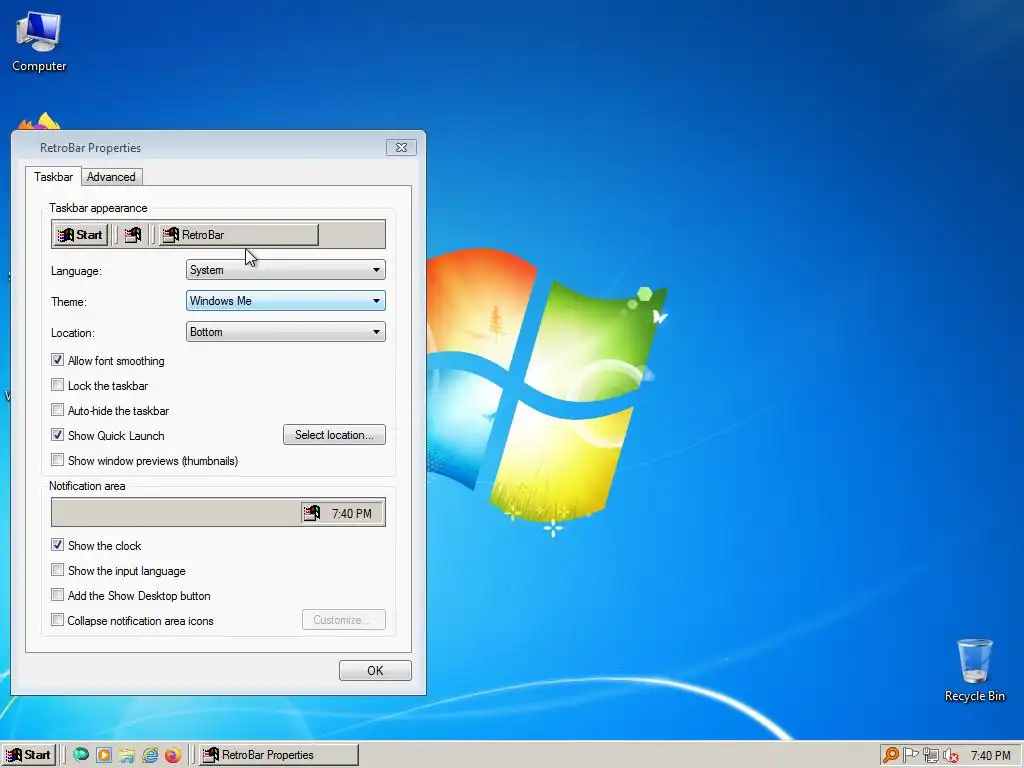Viewport: 1024px width, 768px height.
Task: Toggle Allow font smoothing checkbox
Action: [x=57, y=360]
